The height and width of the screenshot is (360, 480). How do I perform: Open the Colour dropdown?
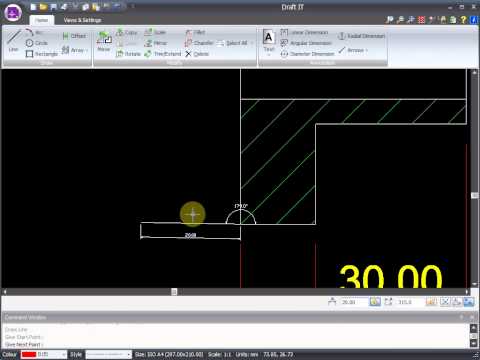click(43, 354)
